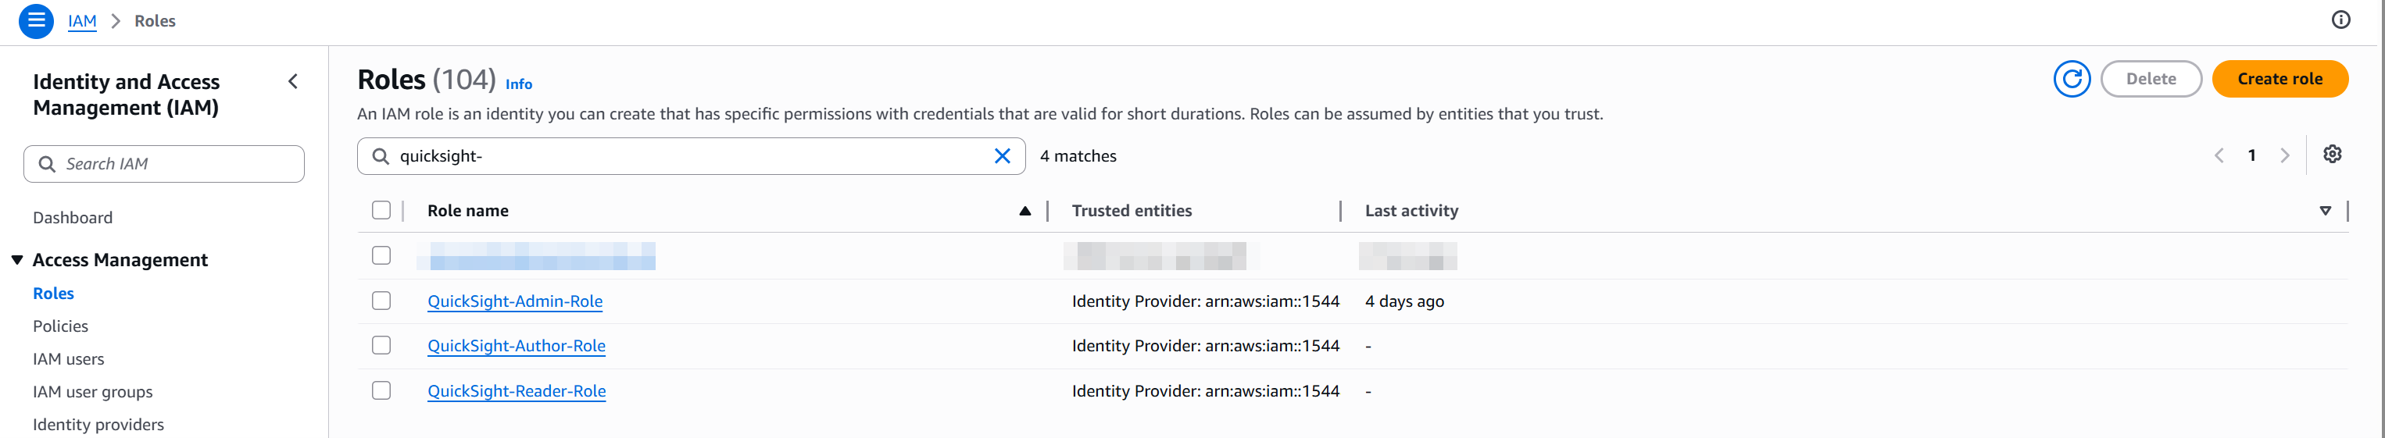Screen dimensions: 2385x438
Task: Go to next page of roles
Action: [x=2285, y=156]
